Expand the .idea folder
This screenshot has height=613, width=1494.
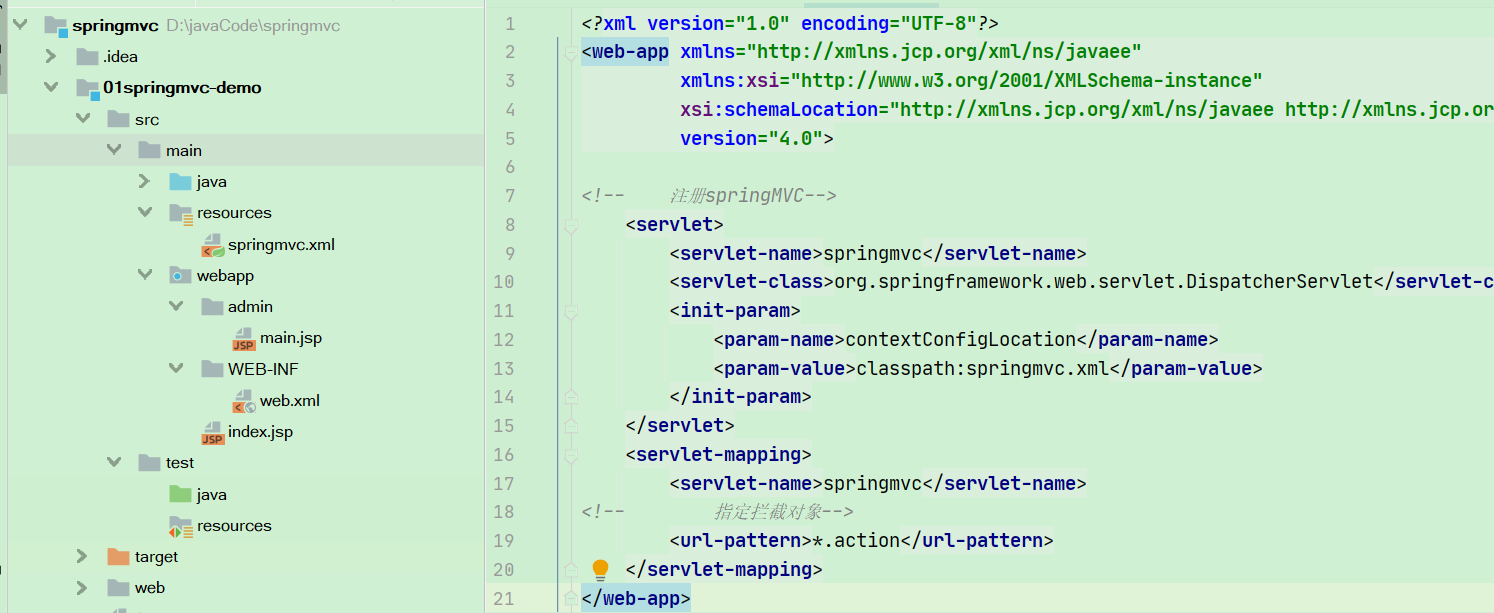point(51,57)
